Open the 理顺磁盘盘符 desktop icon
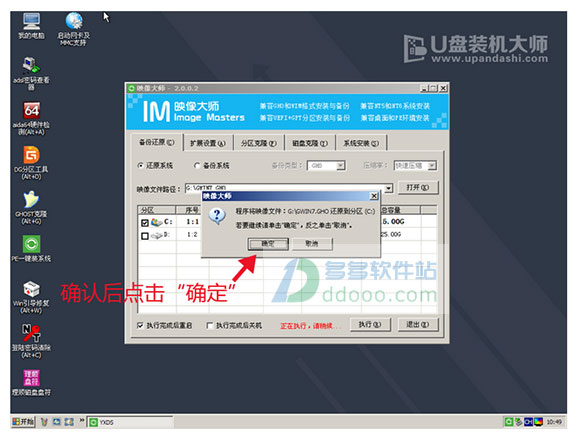Viewport: 580px width, 440px height. click(31, 382)
